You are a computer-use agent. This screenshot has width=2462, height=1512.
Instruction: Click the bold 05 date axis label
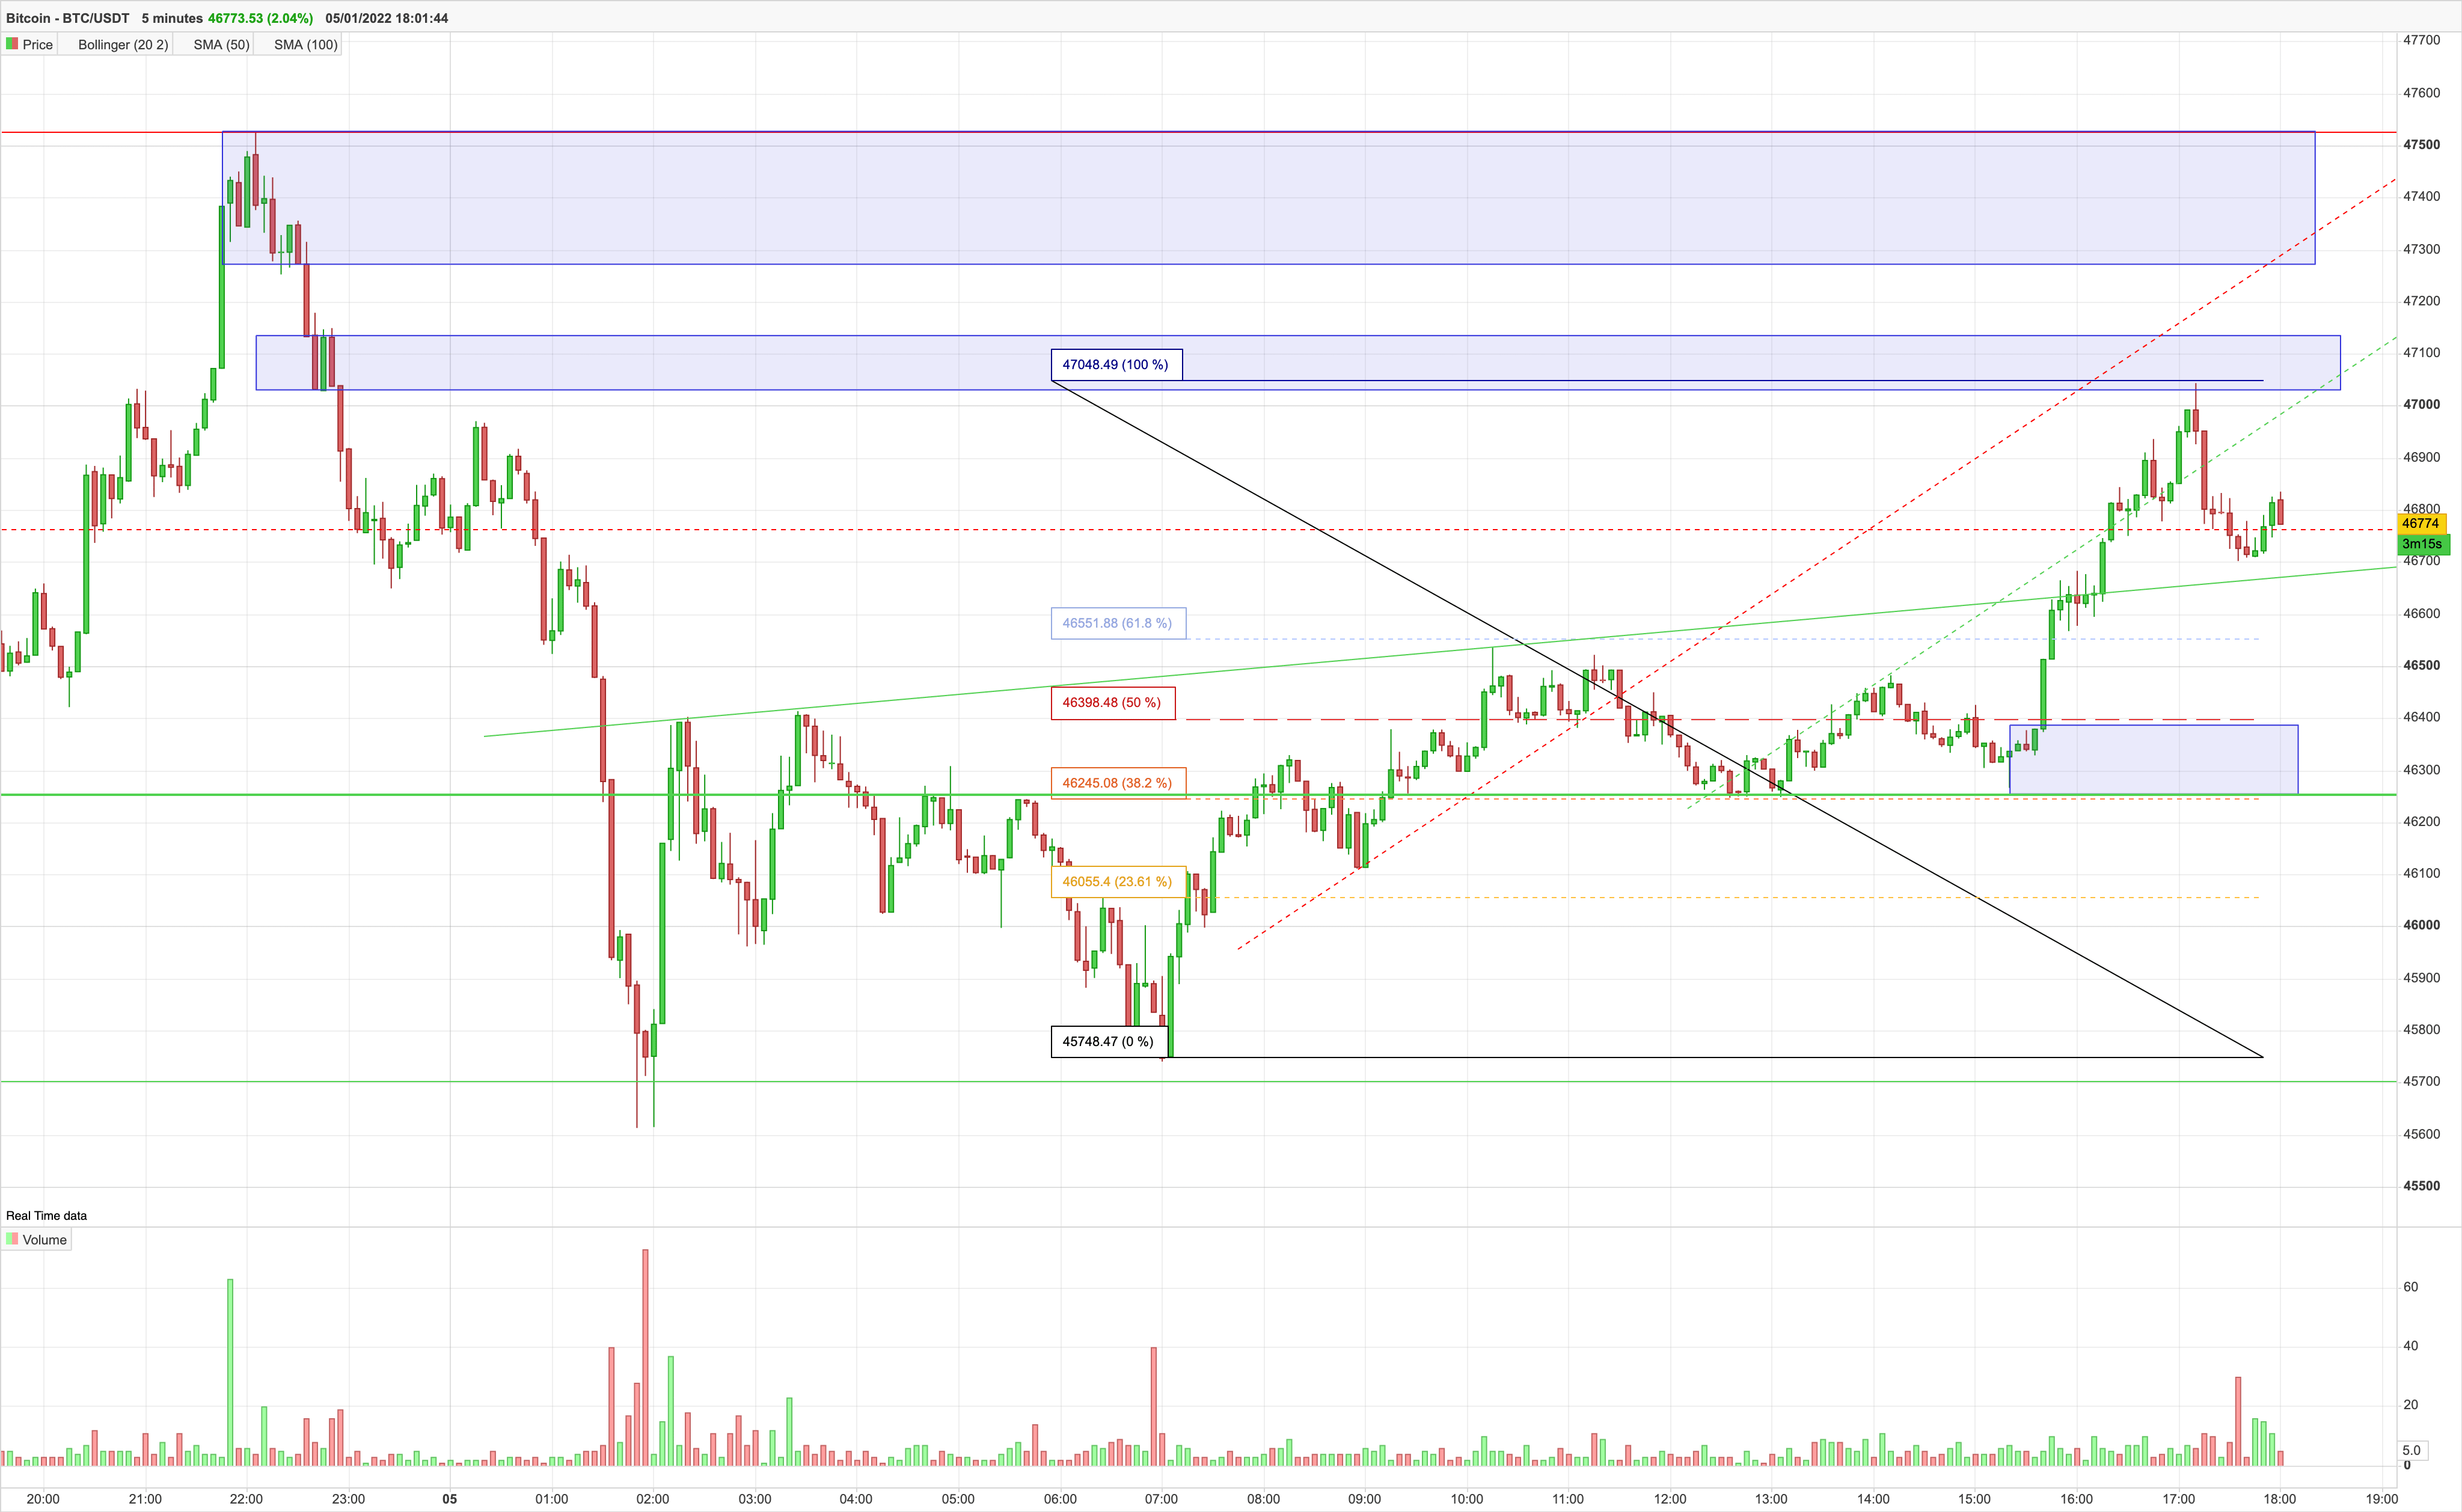pyautogui.click(x=450, y=1499)
